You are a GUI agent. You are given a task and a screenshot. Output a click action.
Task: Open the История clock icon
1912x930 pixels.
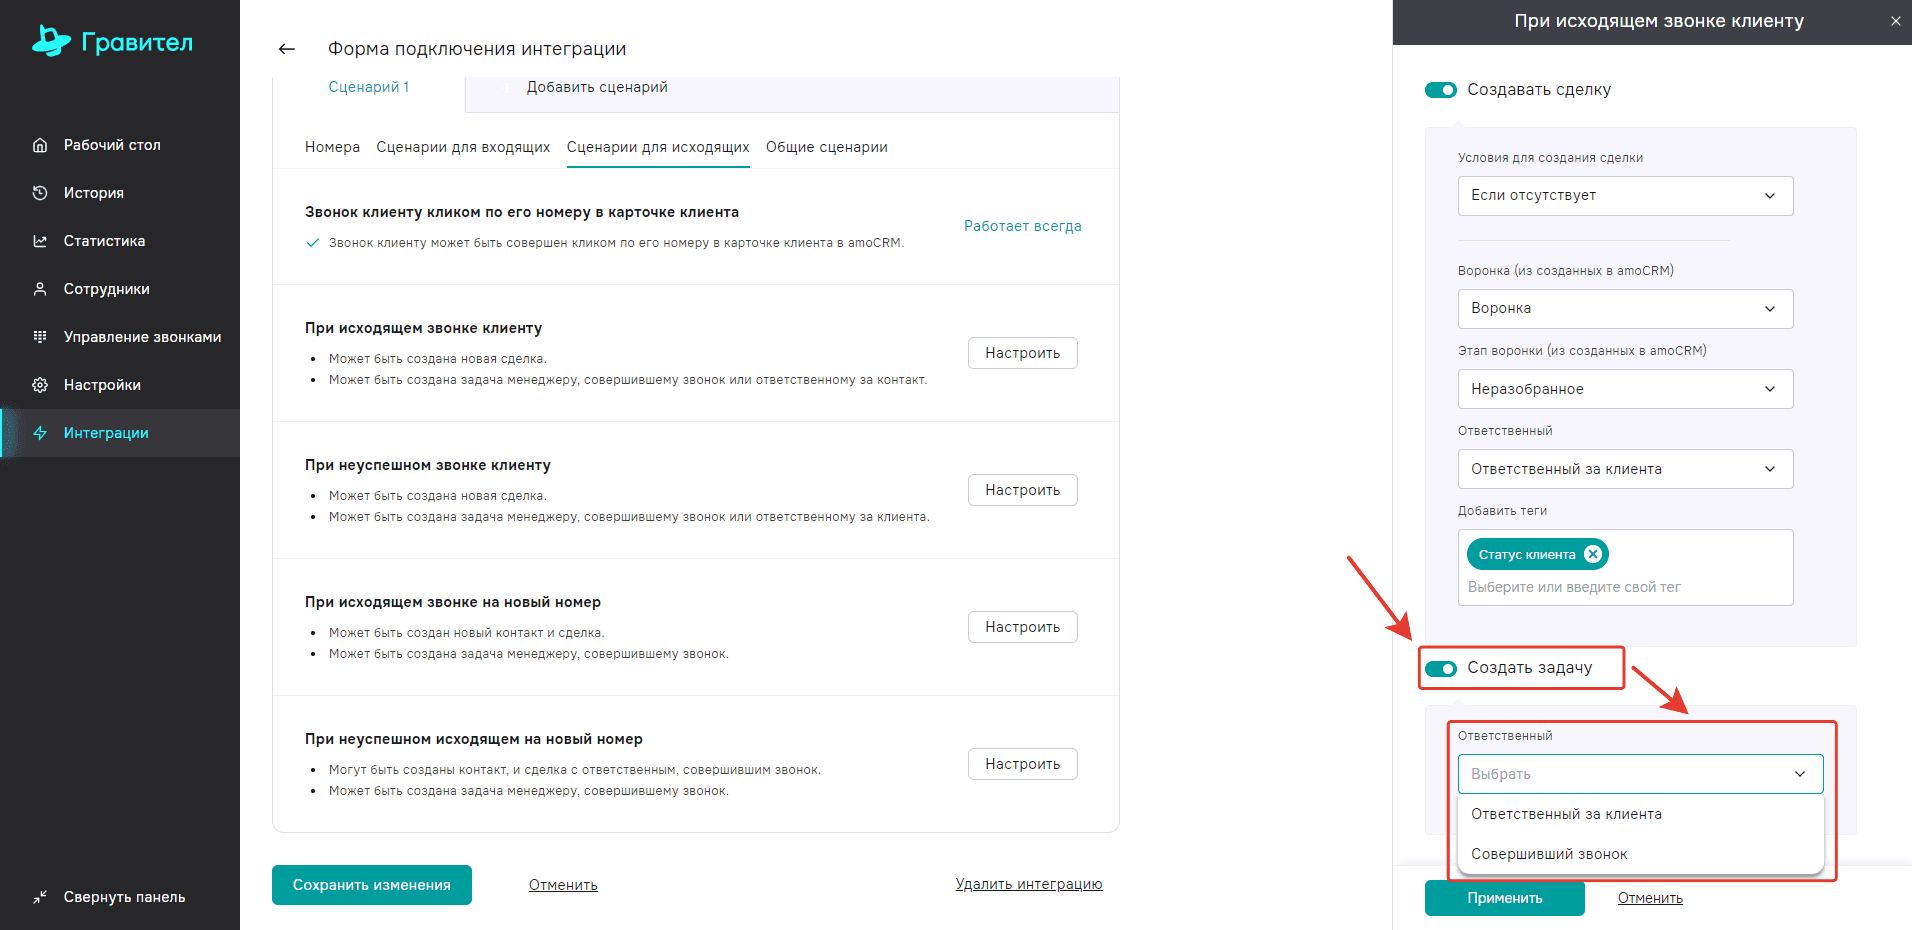(x=40, y=193)
